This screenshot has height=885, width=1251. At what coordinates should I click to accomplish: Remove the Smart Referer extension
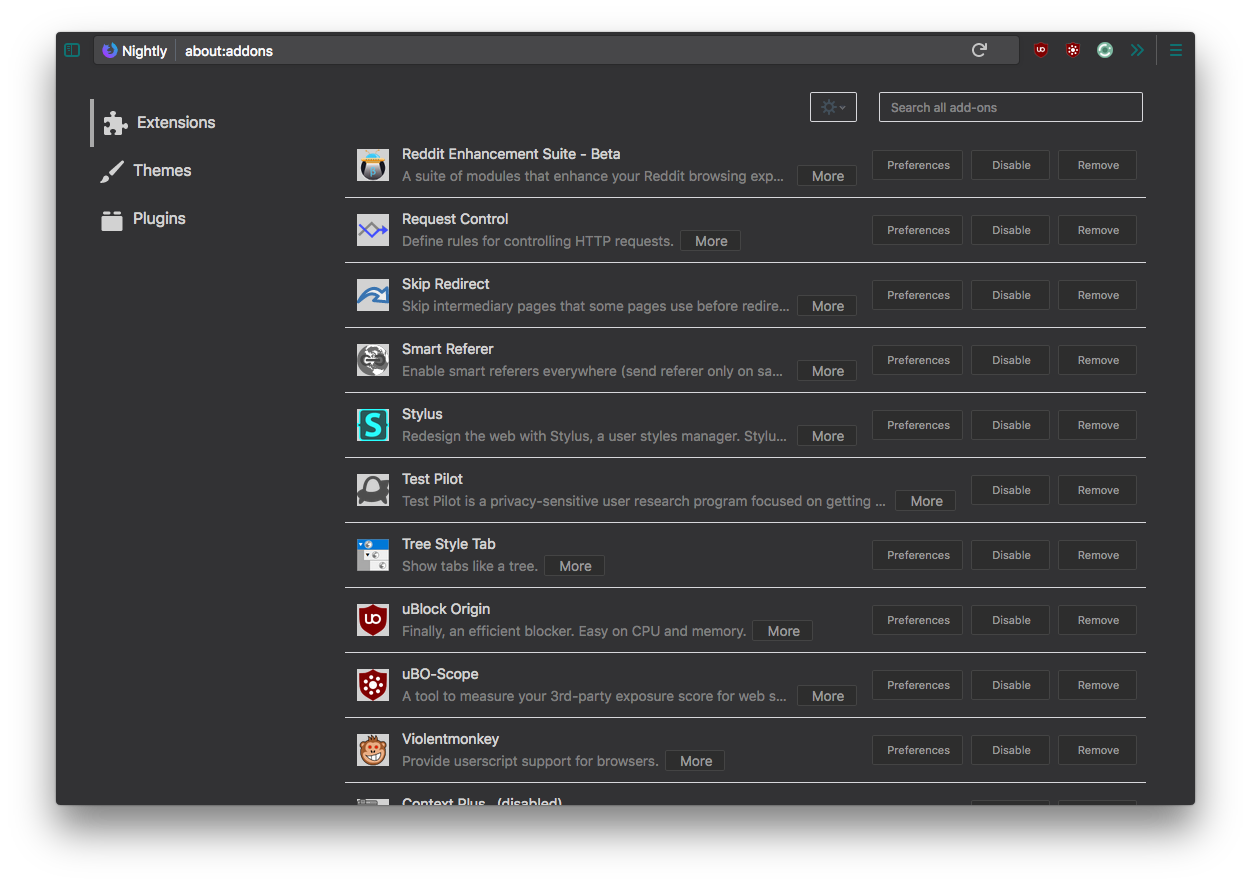(1098, 360)
